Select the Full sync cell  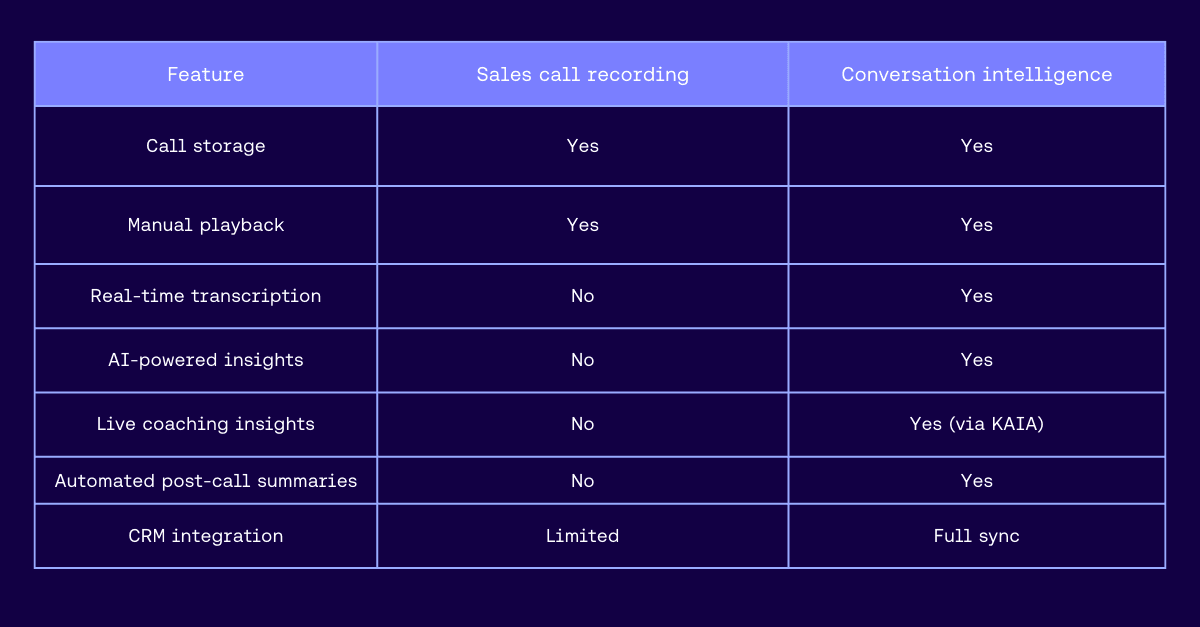coord(976,536)
